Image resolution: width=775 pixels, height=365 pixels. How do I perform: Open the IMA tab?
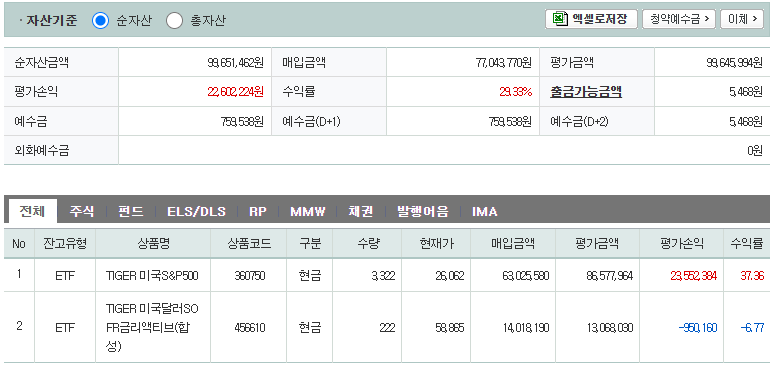tap(484, 212)
